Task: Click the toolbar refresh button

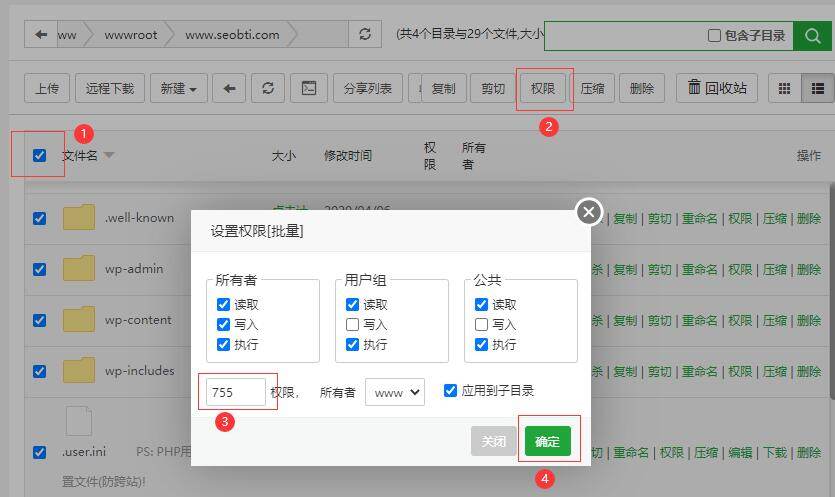Action: 268,88
